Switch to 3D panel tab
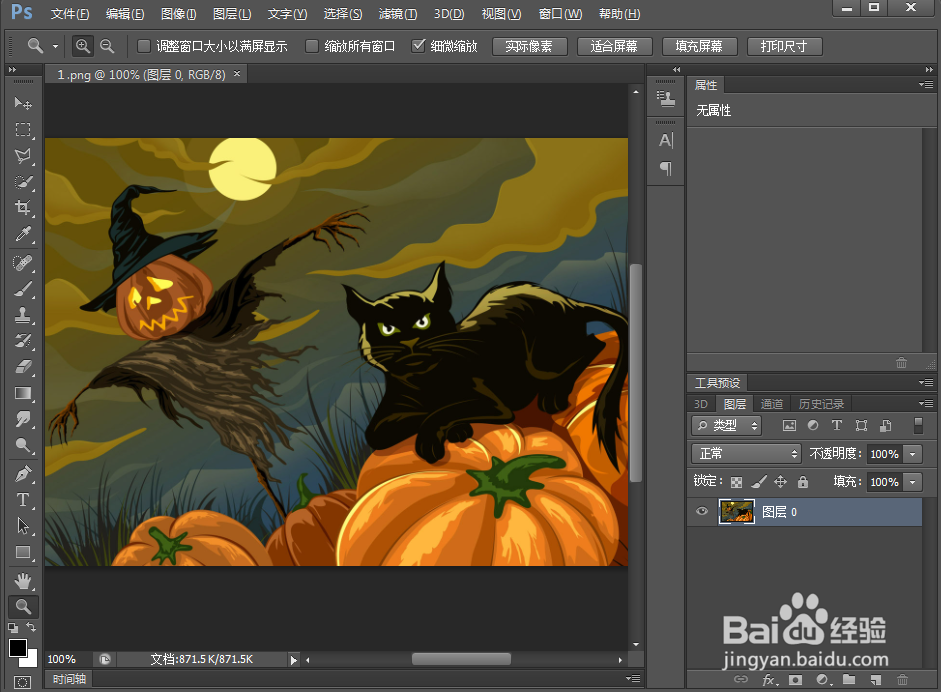The width and height of the screenshot is (941, 692). click(700, 404)
